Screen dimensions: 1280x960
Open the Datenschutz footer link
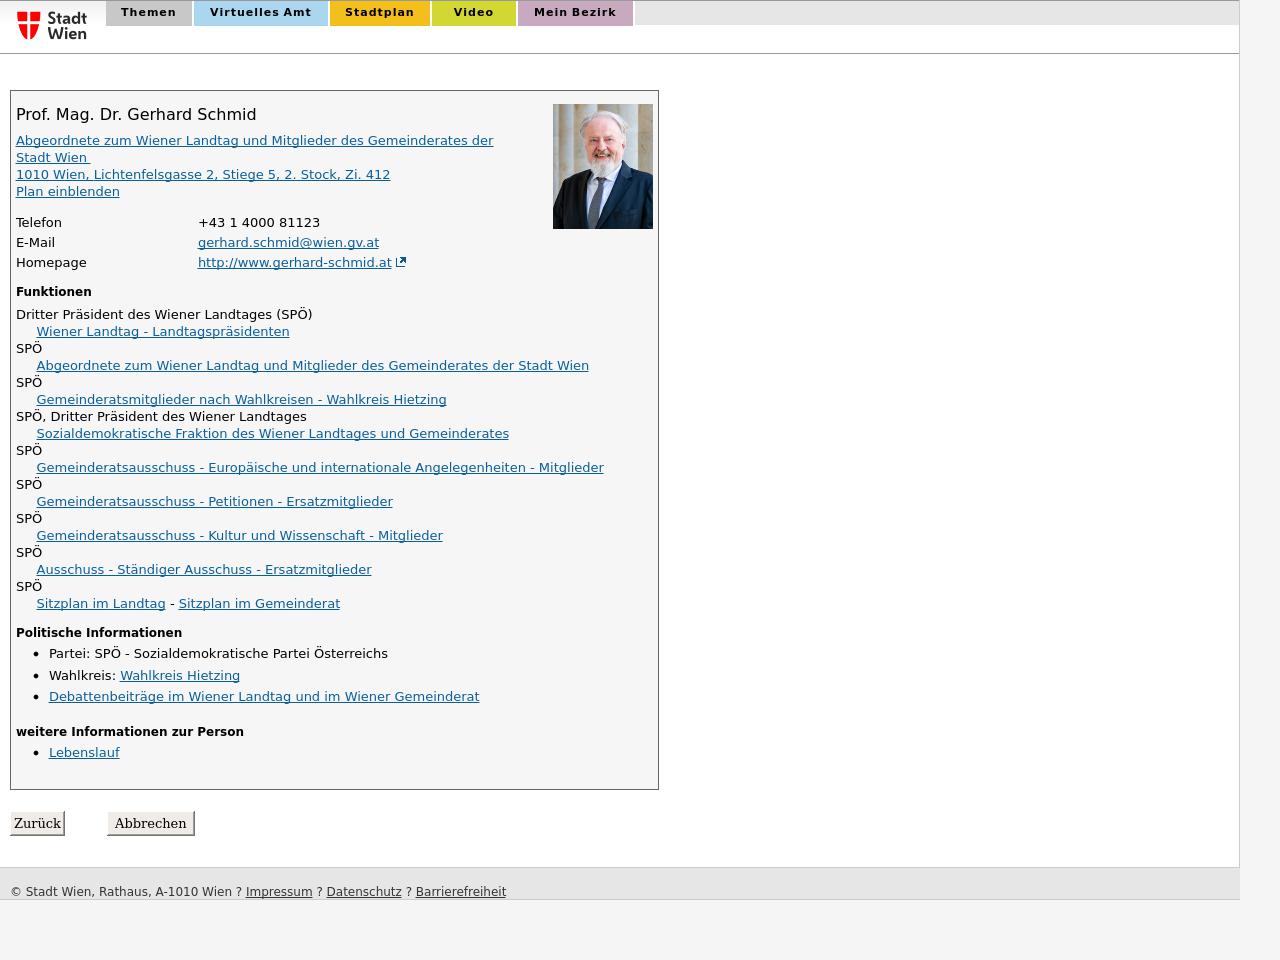pos(364,892)
